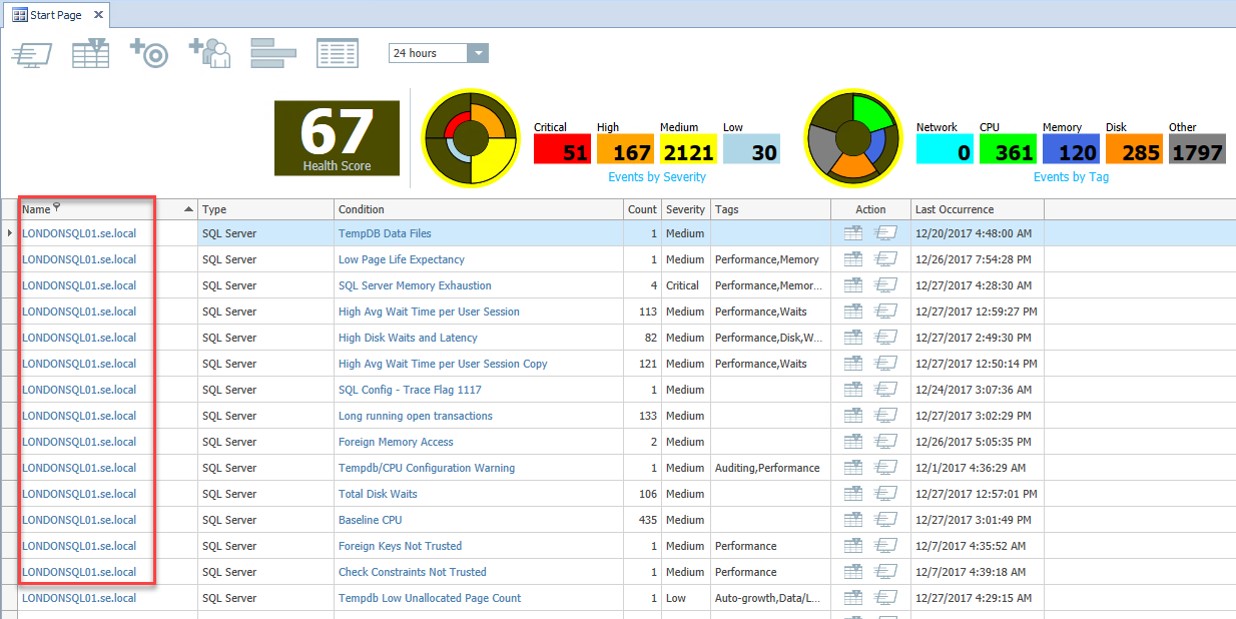The width and height of the screenshot is (1236, 619).
Task: Click events grid icon for High Disk Waits row
Action: click(853, 337)
